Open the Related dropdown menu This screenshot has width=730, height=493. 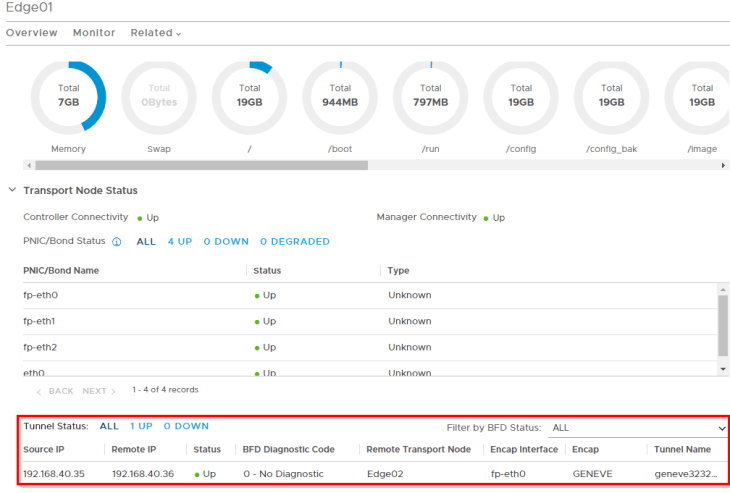tap(155, 33)
